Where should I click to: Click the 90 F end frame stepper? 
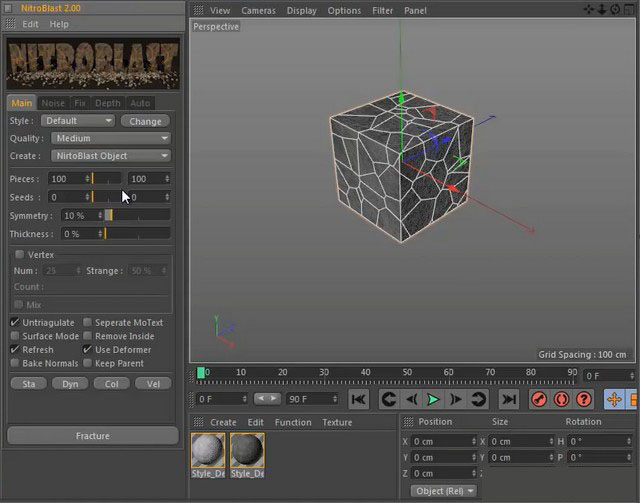(x=335, y=398)
